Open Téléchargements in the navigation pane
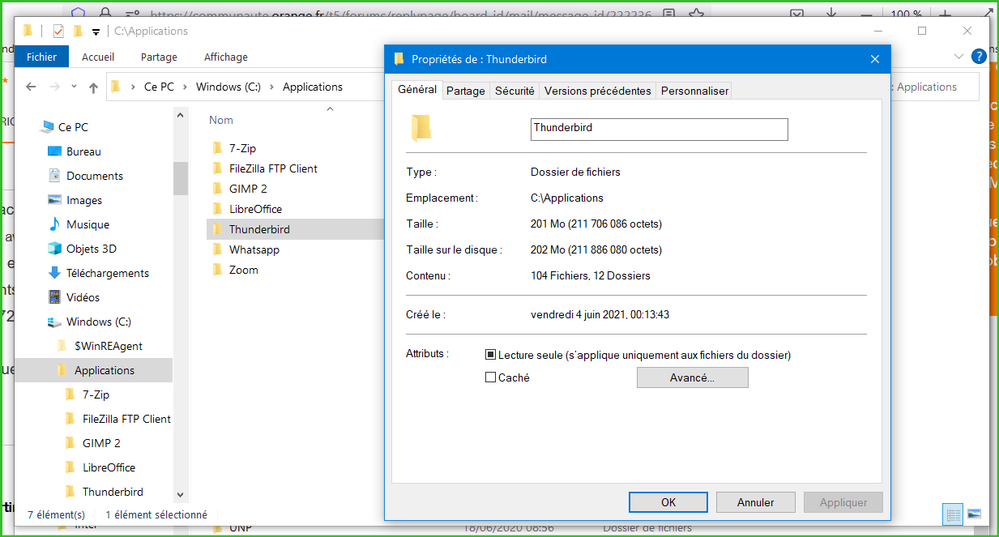 pos(107,273)
